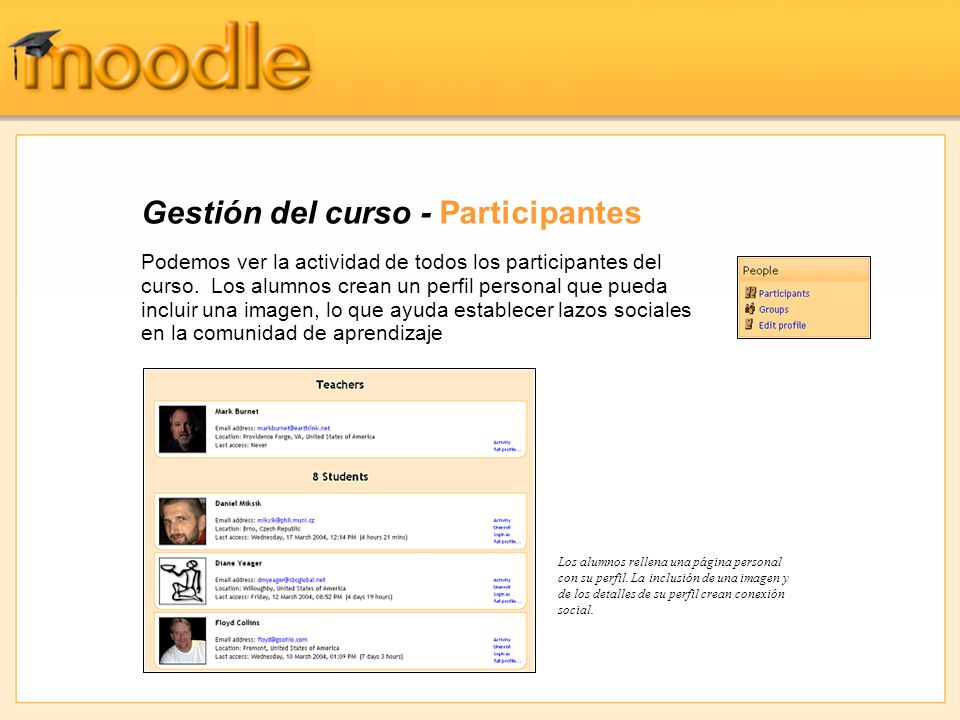This screenshot has height=720, width=960.
Task: Click the name Floyd Collins
Action: coord(237,623)
